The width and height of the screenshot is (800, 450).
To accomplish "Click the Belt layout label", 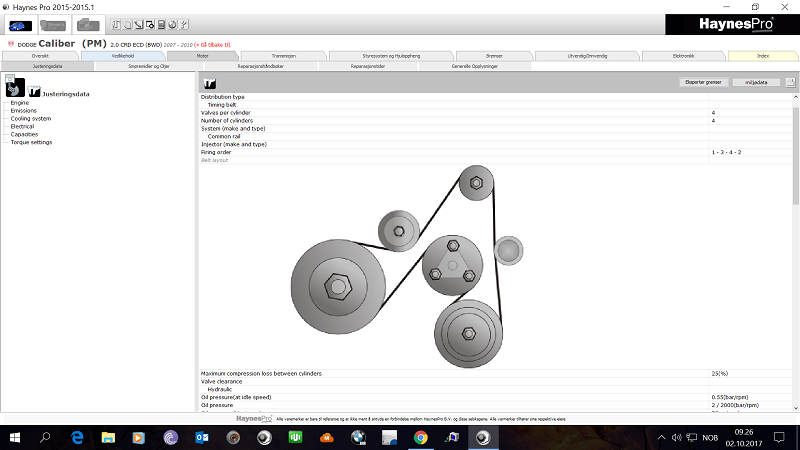I will coord(214,160).
